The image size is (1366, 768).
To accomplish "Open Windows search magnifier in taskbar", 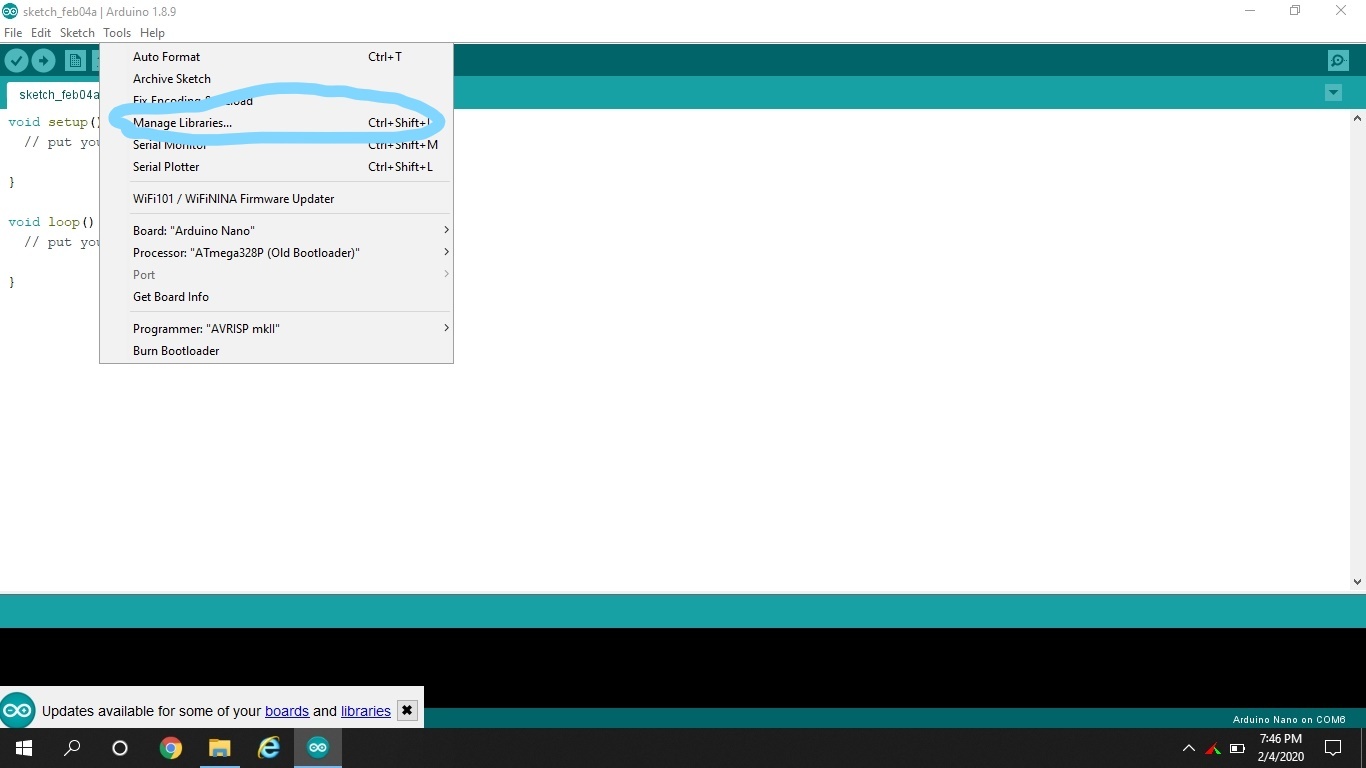I will click(72, 748).
